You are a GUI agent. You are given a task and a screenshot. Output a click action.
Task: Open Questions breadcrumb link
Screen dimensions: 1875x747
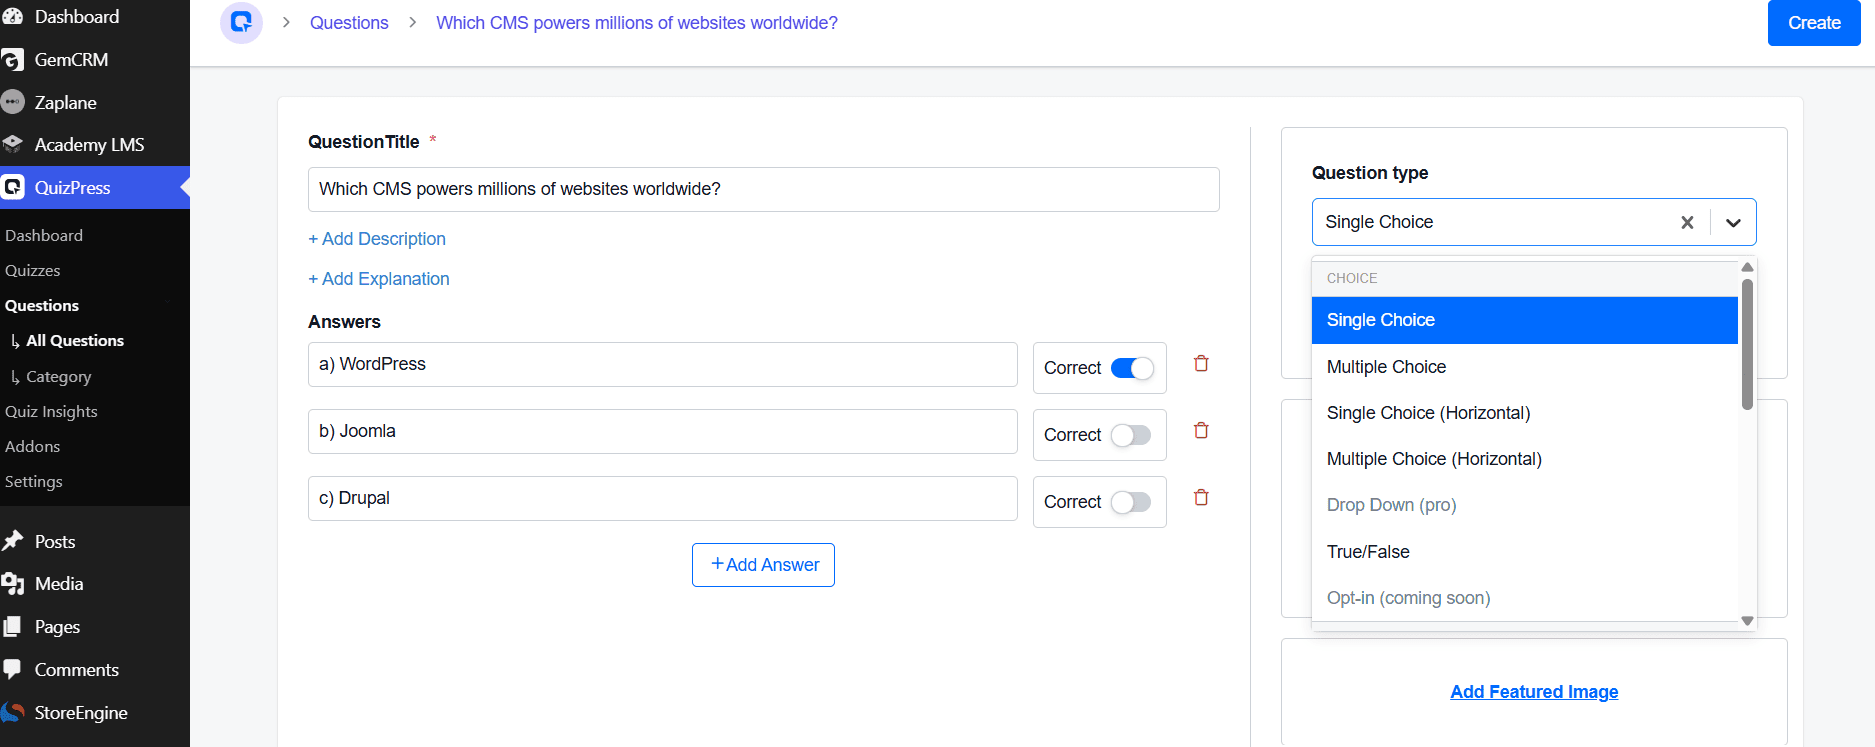pyautogui.click(x=349, y=23)
